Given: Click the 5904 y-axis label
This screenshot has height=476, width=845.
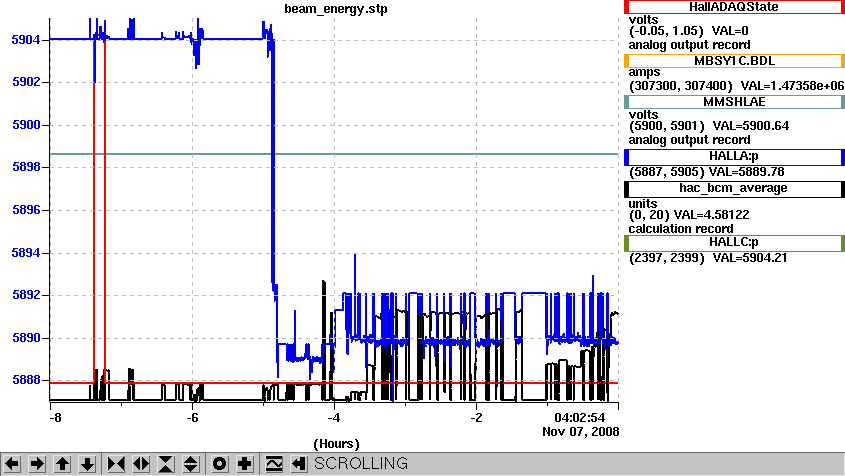Looking at the screenshot, I should [26, 40].
